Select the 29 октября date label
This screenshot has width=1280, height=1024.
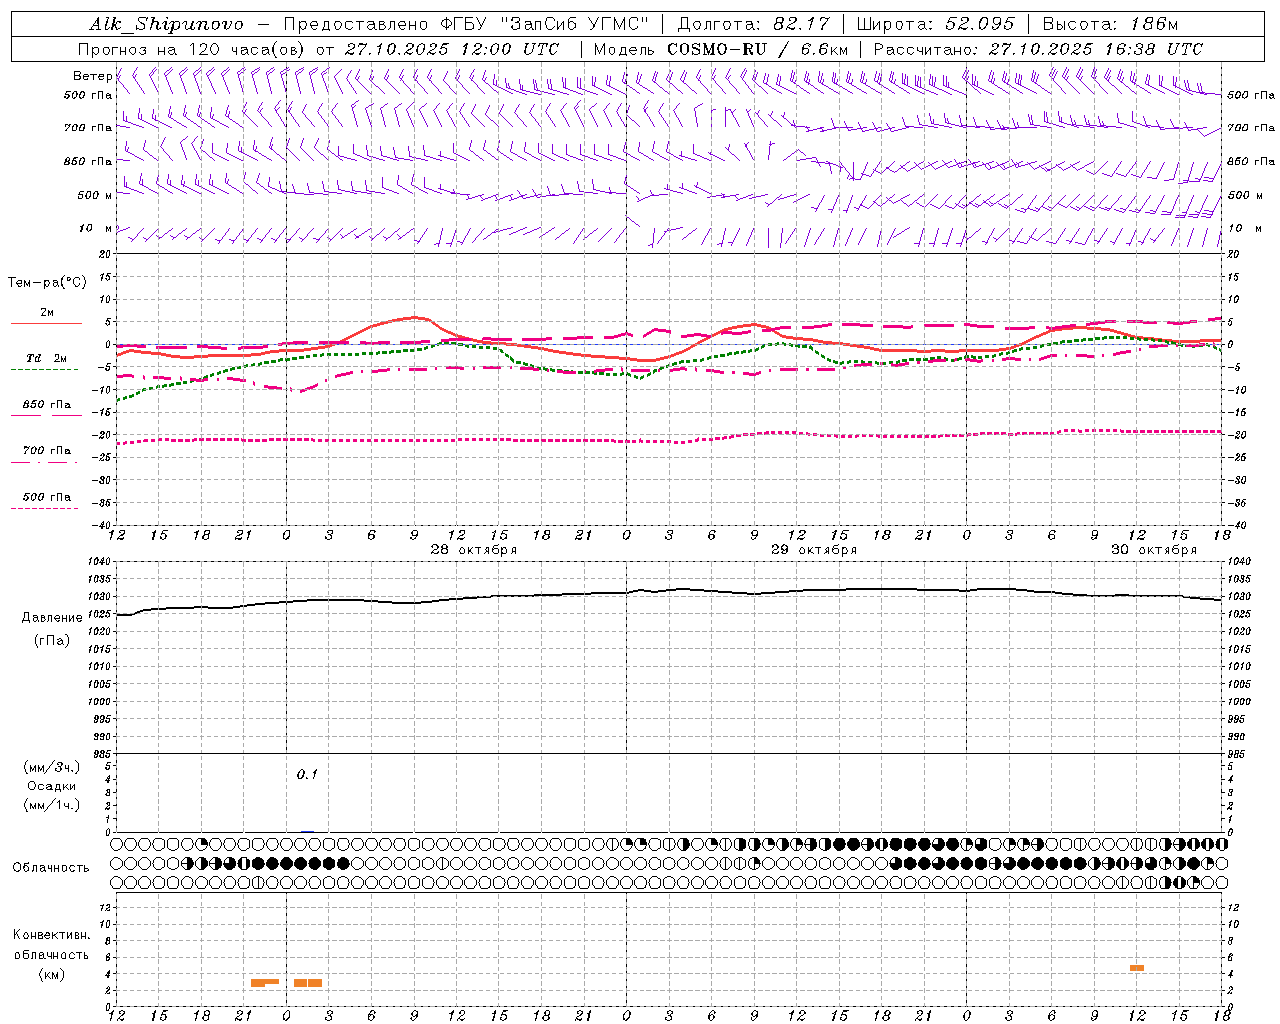[814, 550]
